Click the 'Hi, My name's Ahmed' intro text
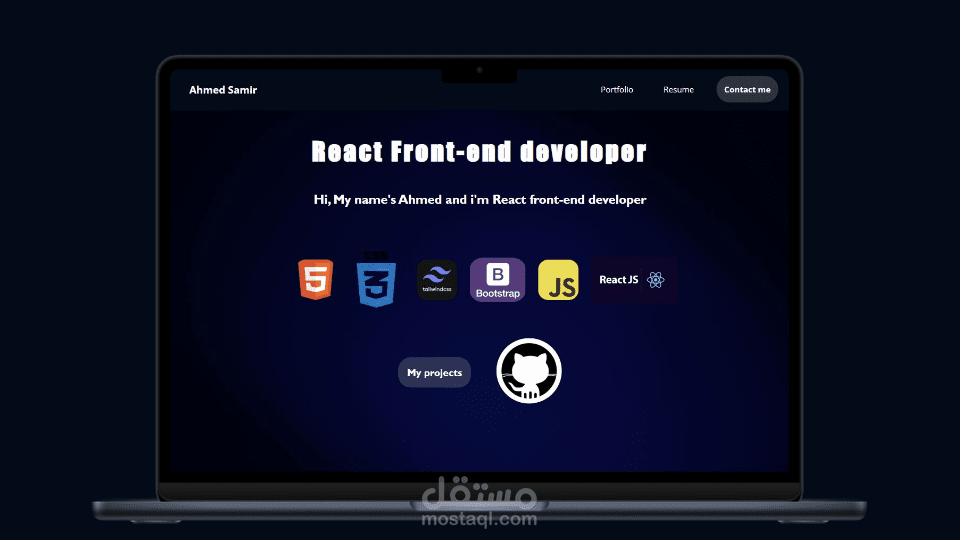Image resolution: width=960 pixels, height=540 pixels. point(480,200)
